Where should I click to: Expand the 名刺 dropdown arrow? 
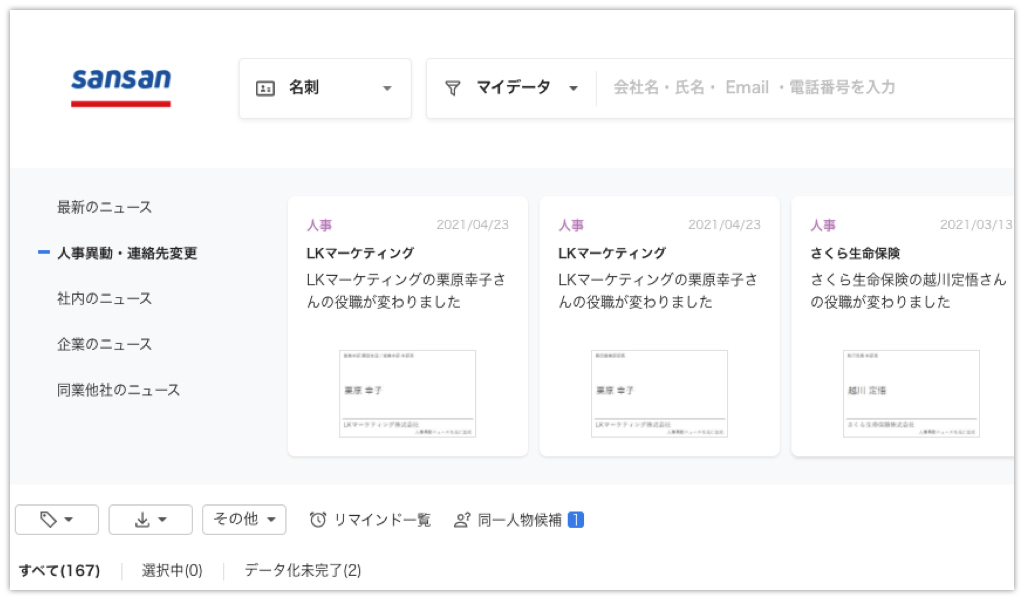(387, 88)
